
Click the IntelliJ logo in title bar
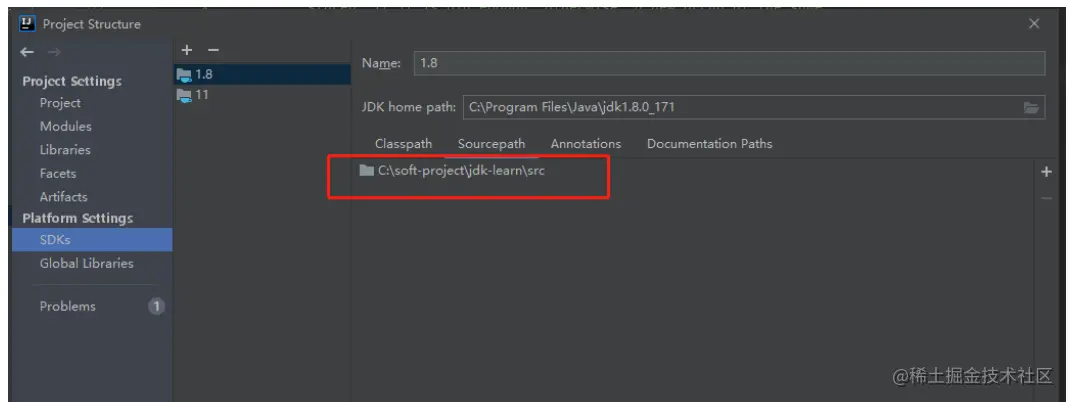(28, 24)
